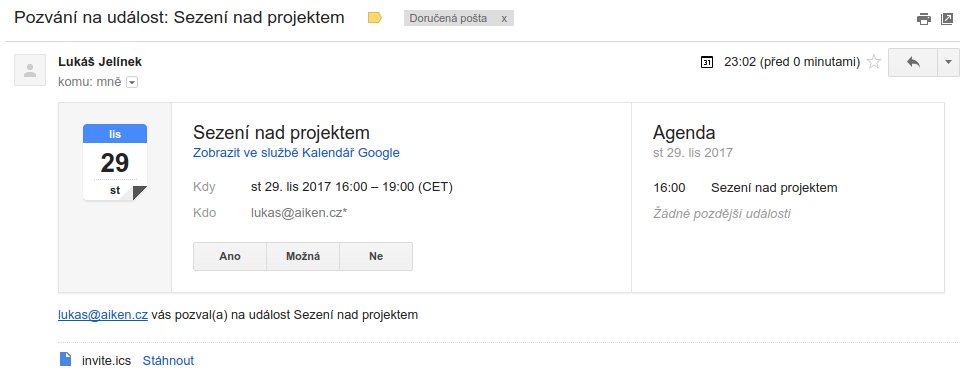The image size is (967, 378).
Task: Respond 'Možná' to the invitation
Action: [303, 257]
